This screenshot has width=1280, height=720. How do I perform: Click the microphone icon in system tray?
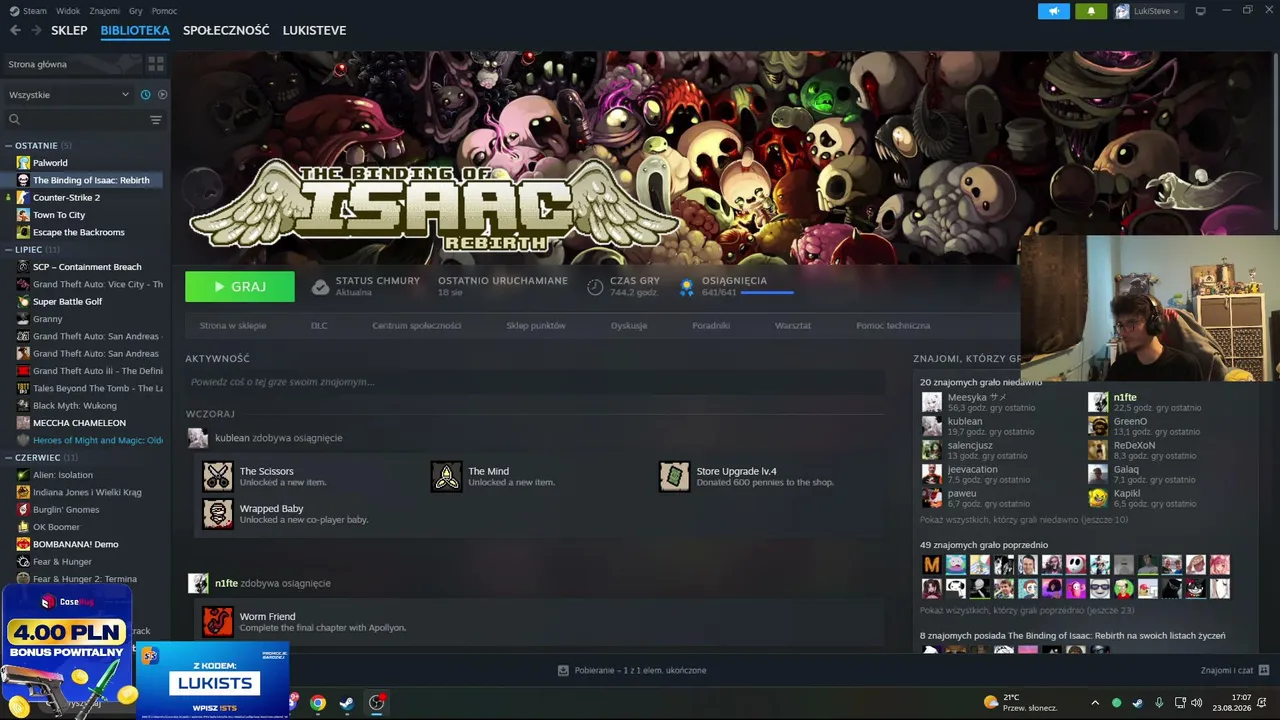point(1159,703)
